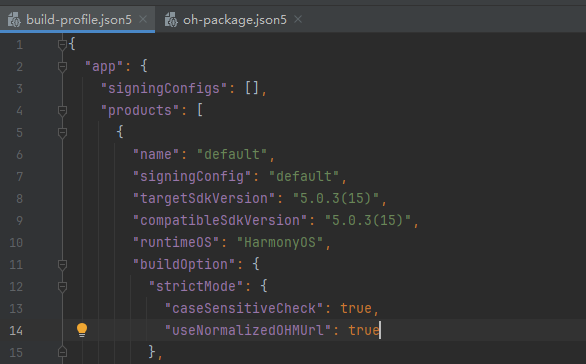Click the build-profile.json5 file type icon
This screenshot has width=586, height=364.
tap(14, 20)
